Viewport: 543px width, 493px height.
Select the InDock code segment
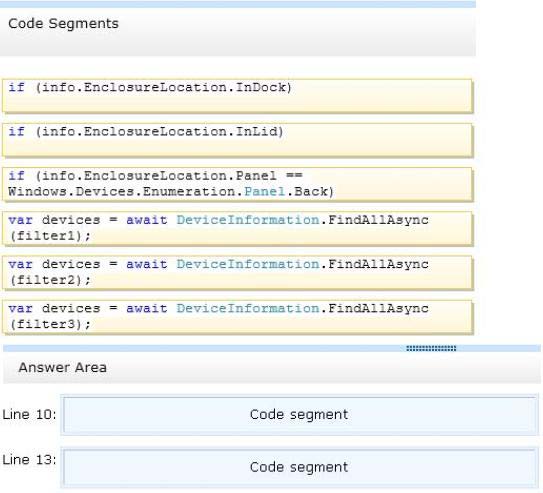tap(237, 96)
